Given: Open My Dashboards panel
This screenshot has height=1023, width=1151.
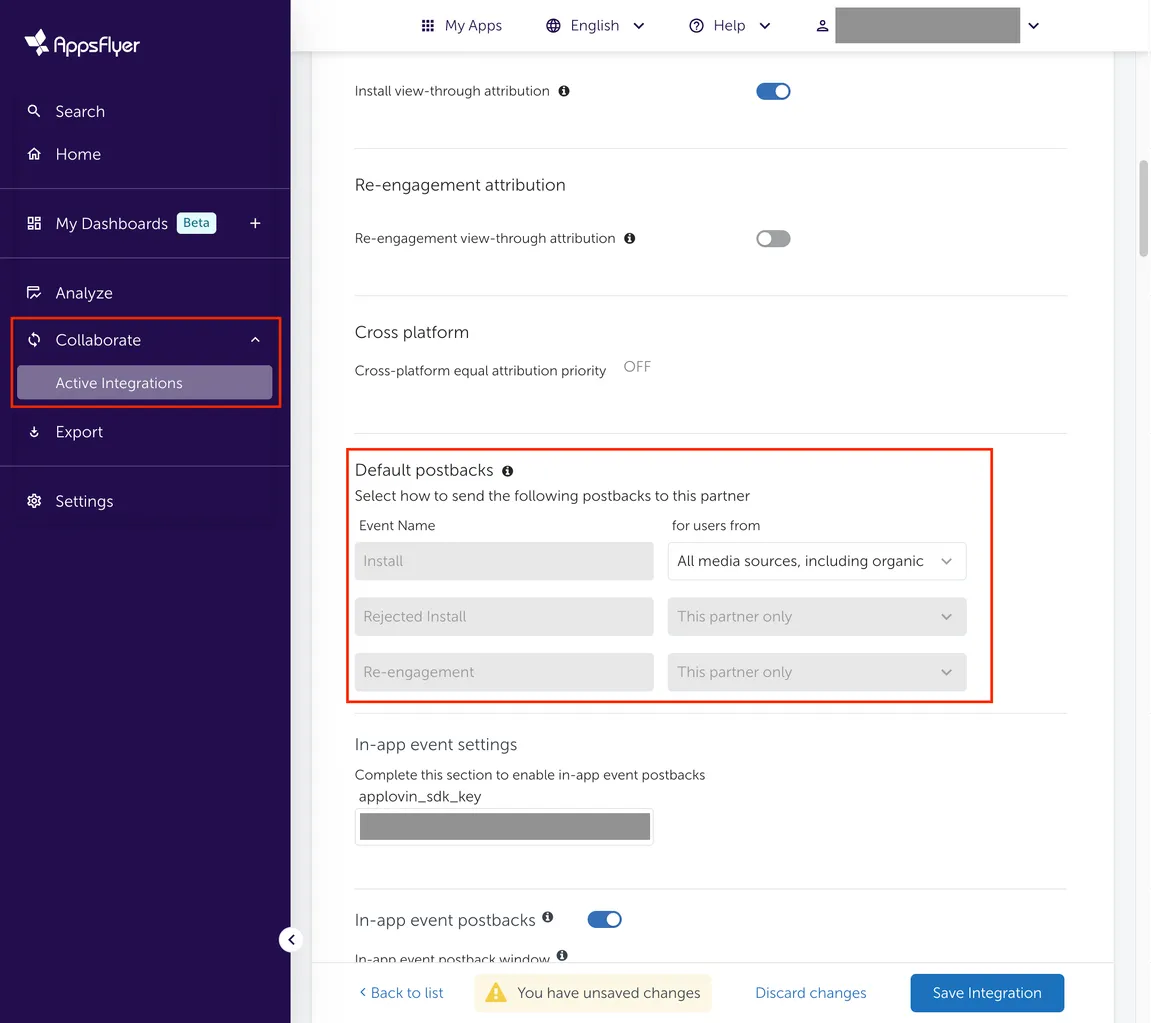Looking at the screenshot, I should click(x=110, y=223).
